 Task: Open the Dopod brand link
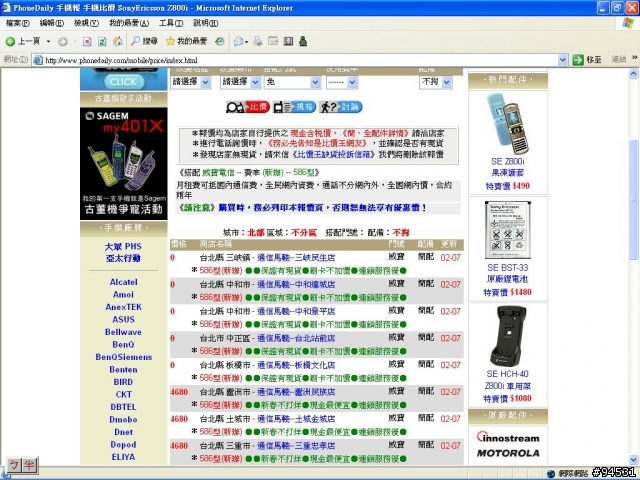click(123, 444)
